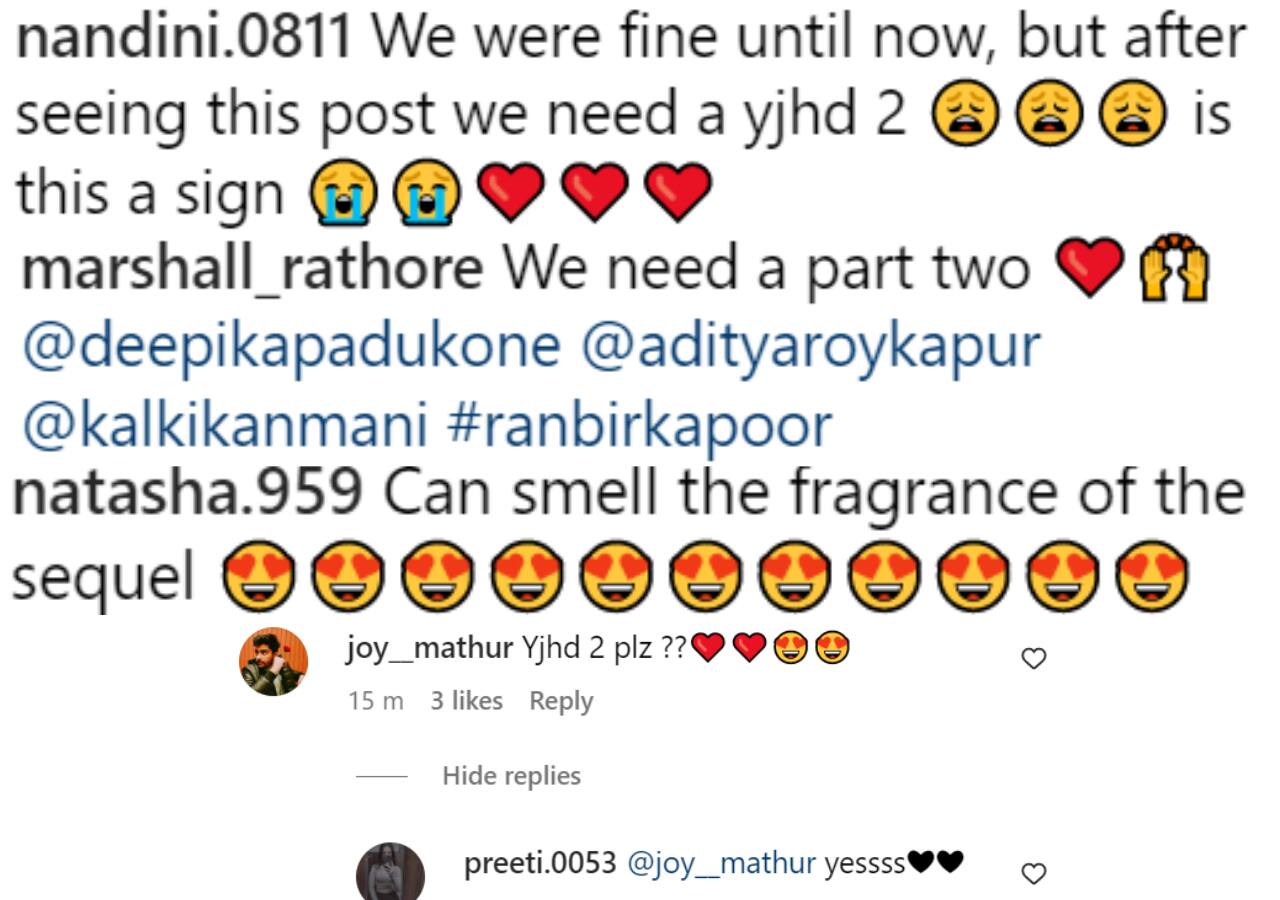Follow the @joy__mathur mention in the reply
The height and width of the screenshot is (900, 1280).
pyautogui.click(x=721, y=863)
